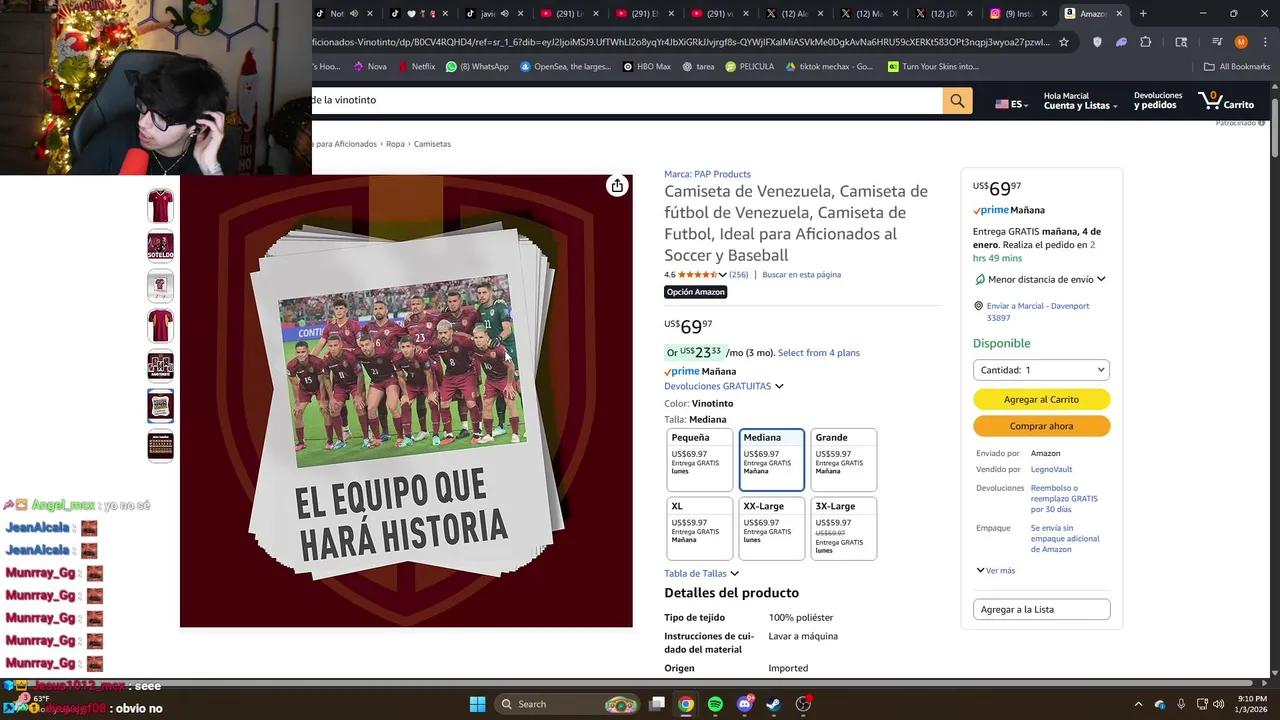Click the microphone tray icon
This screenshot has height=720, width=1280.
click(1181, 704)
